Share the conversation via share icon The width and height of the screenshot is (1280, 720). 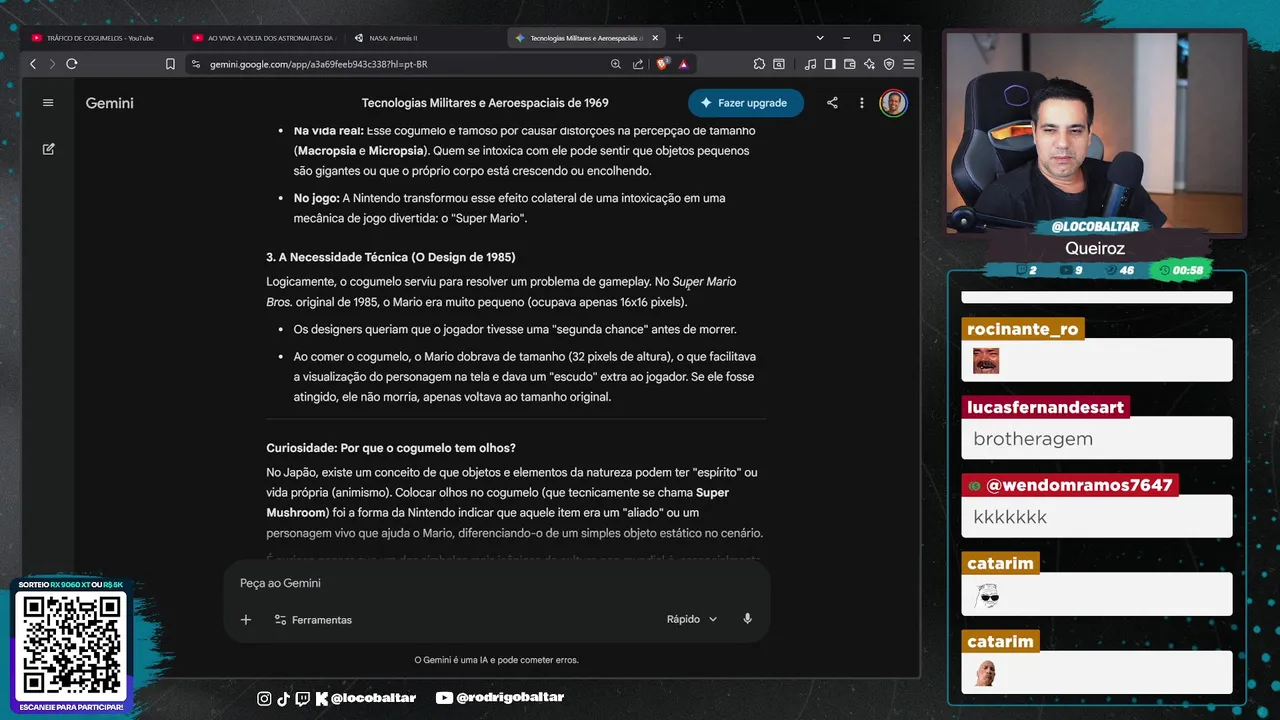coord(832,103)
